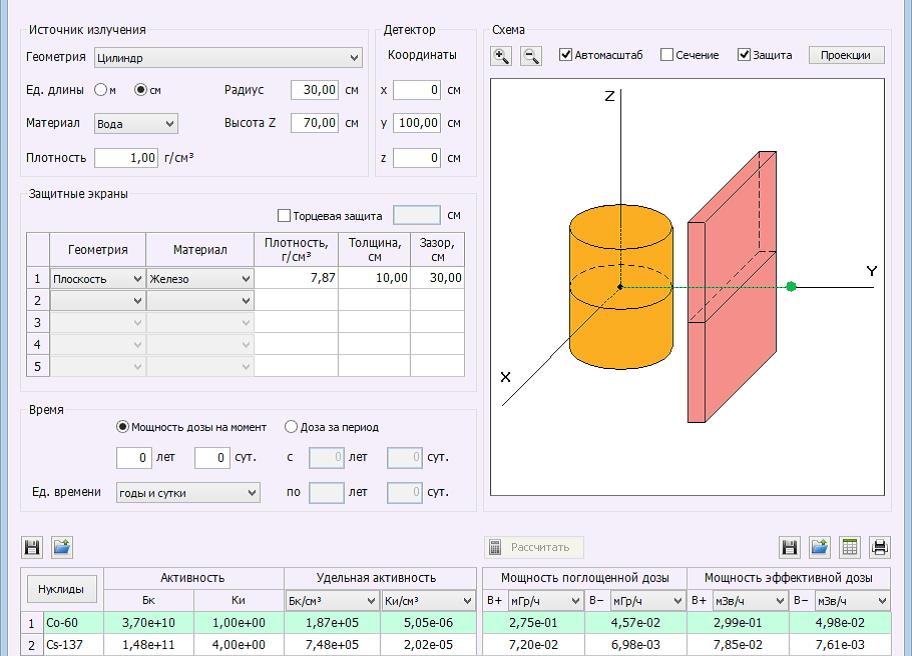Toggle the Автомасштаб checkbox
The width and height of the screenshot is (912, 656).
(565, 55)
